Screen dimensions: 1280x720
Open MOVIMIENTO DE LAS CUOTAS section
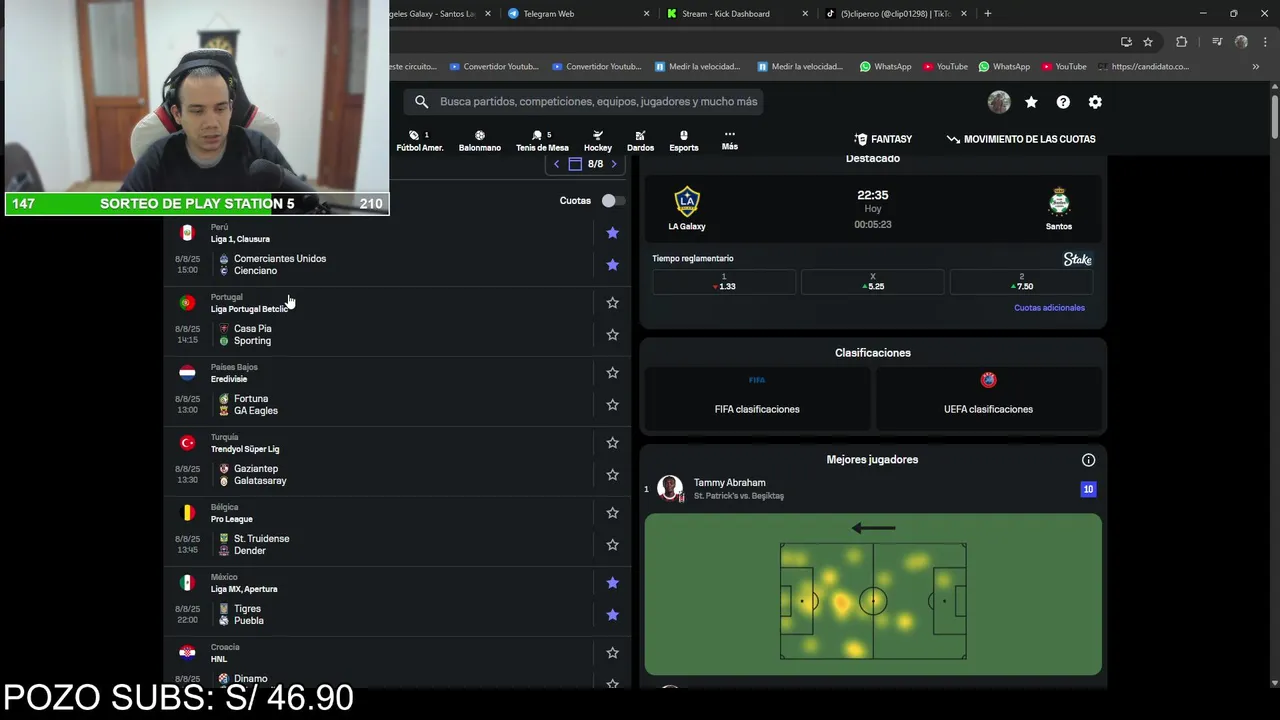(1021, 139)
